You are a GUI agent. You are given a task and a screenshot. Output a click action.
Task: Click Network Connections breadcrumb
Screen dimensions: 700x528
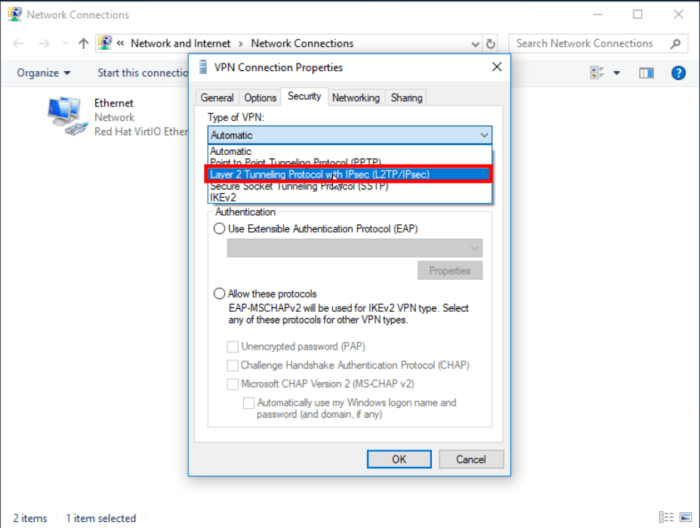pos(302,43)
